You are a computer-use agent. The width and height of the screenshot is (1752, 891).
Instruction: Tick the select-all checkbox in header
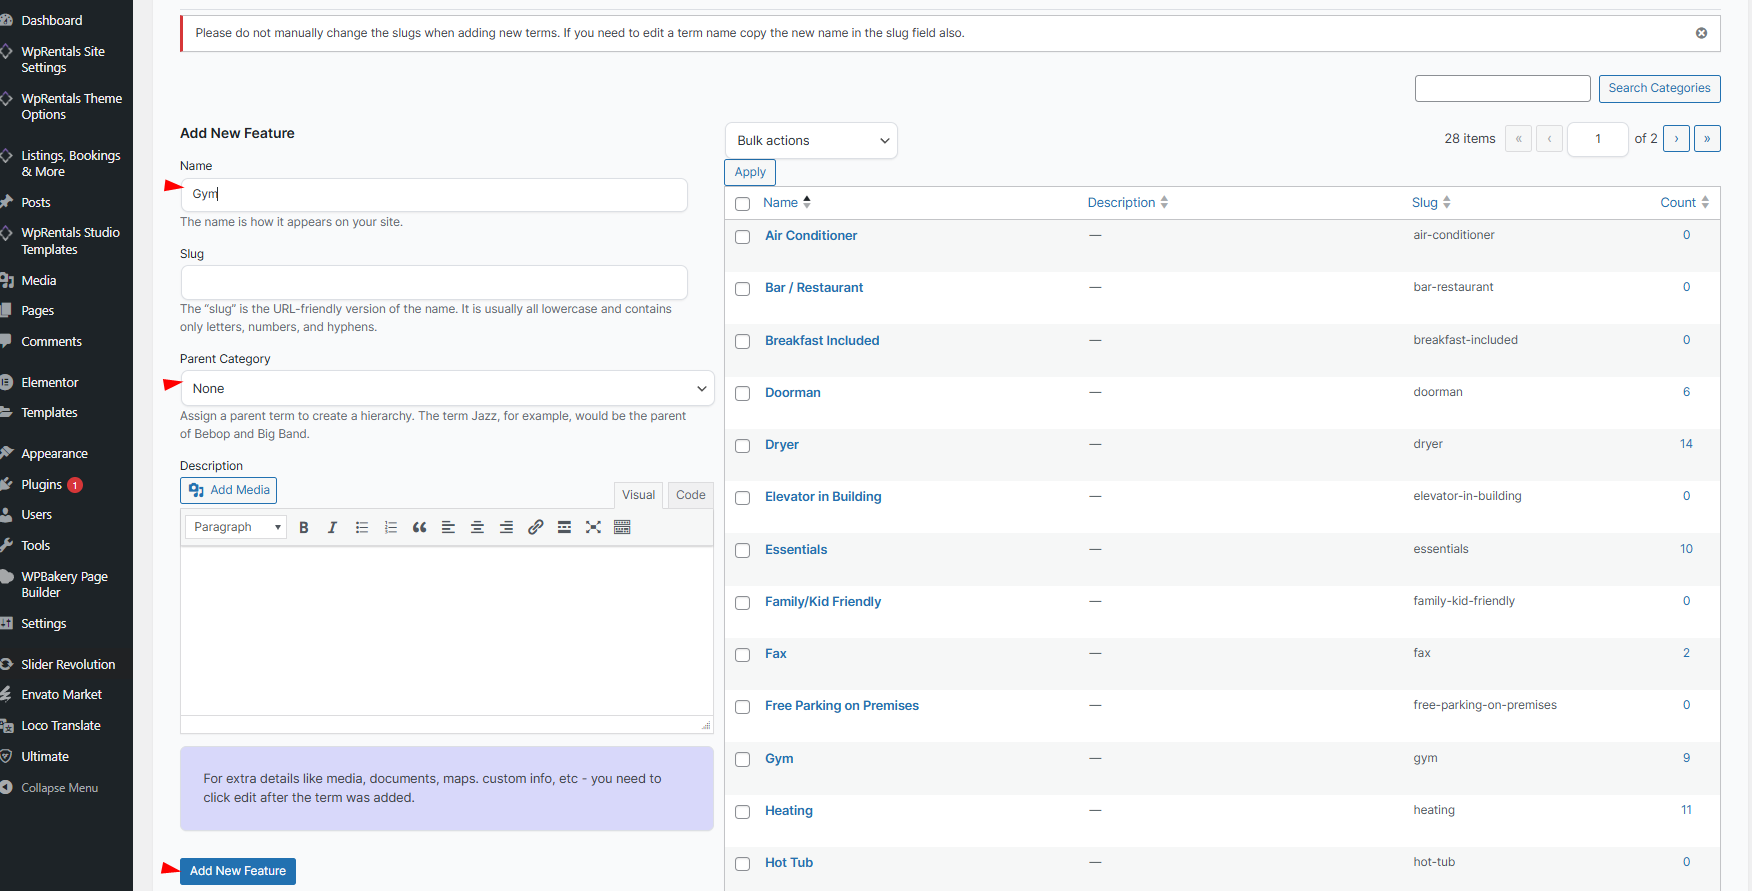(x=742, y=204)
